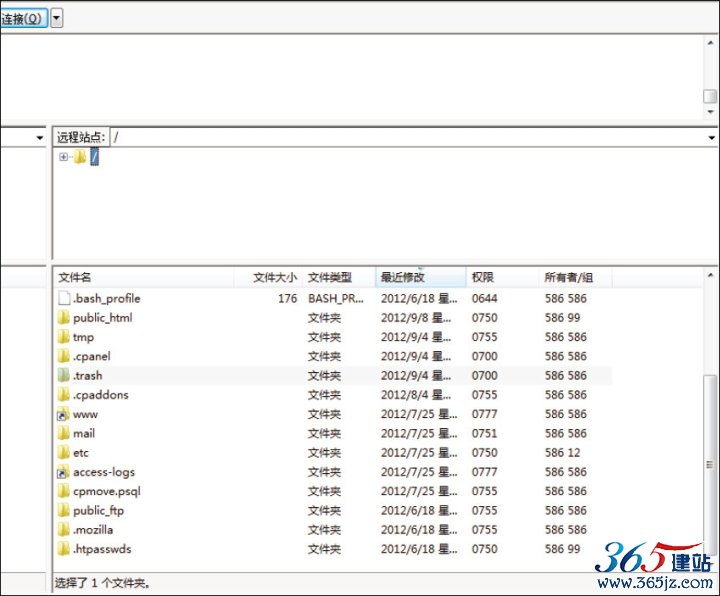Click the file list vertical scrollbar thumb
The image size is (720, 596).
710,464
